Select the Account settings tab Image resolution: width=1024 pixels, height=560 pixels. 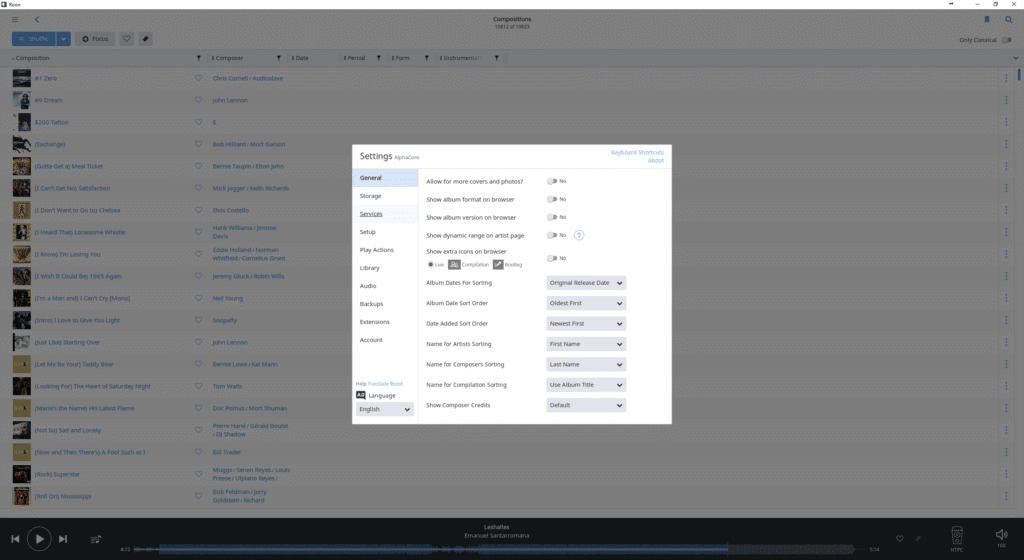click(x=385, y=339)
